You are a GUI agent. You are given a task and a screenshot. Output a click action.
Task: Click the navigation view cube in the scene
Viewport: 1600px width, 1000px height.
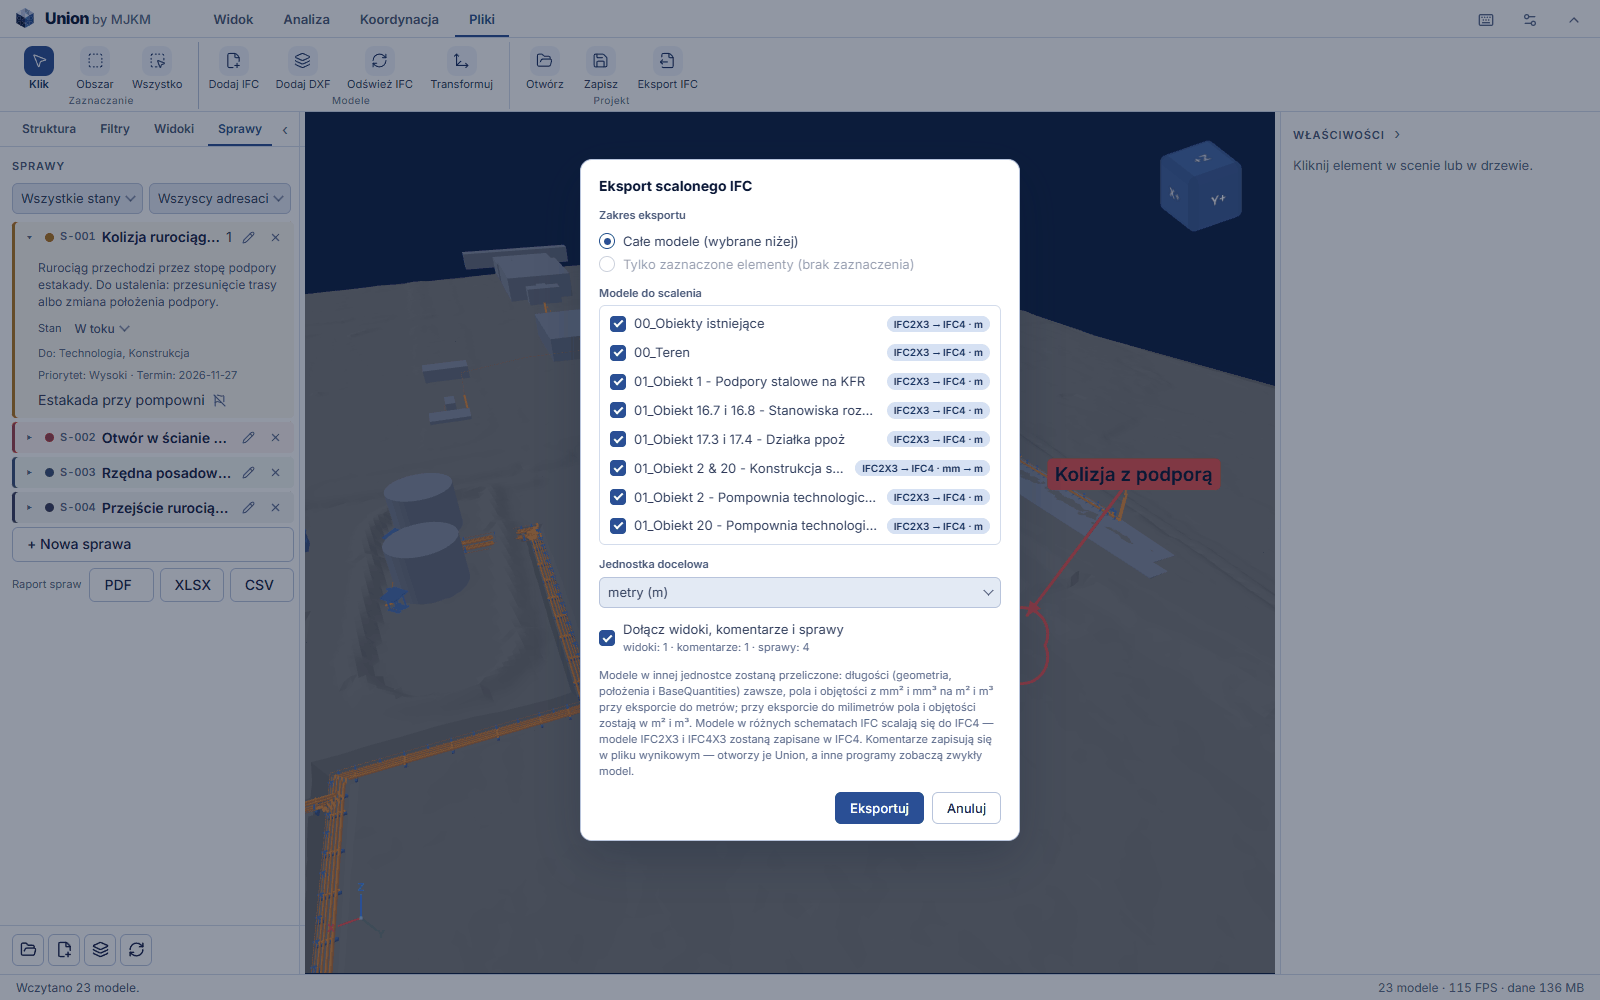pyautogui.click(x=1200, y=186)
